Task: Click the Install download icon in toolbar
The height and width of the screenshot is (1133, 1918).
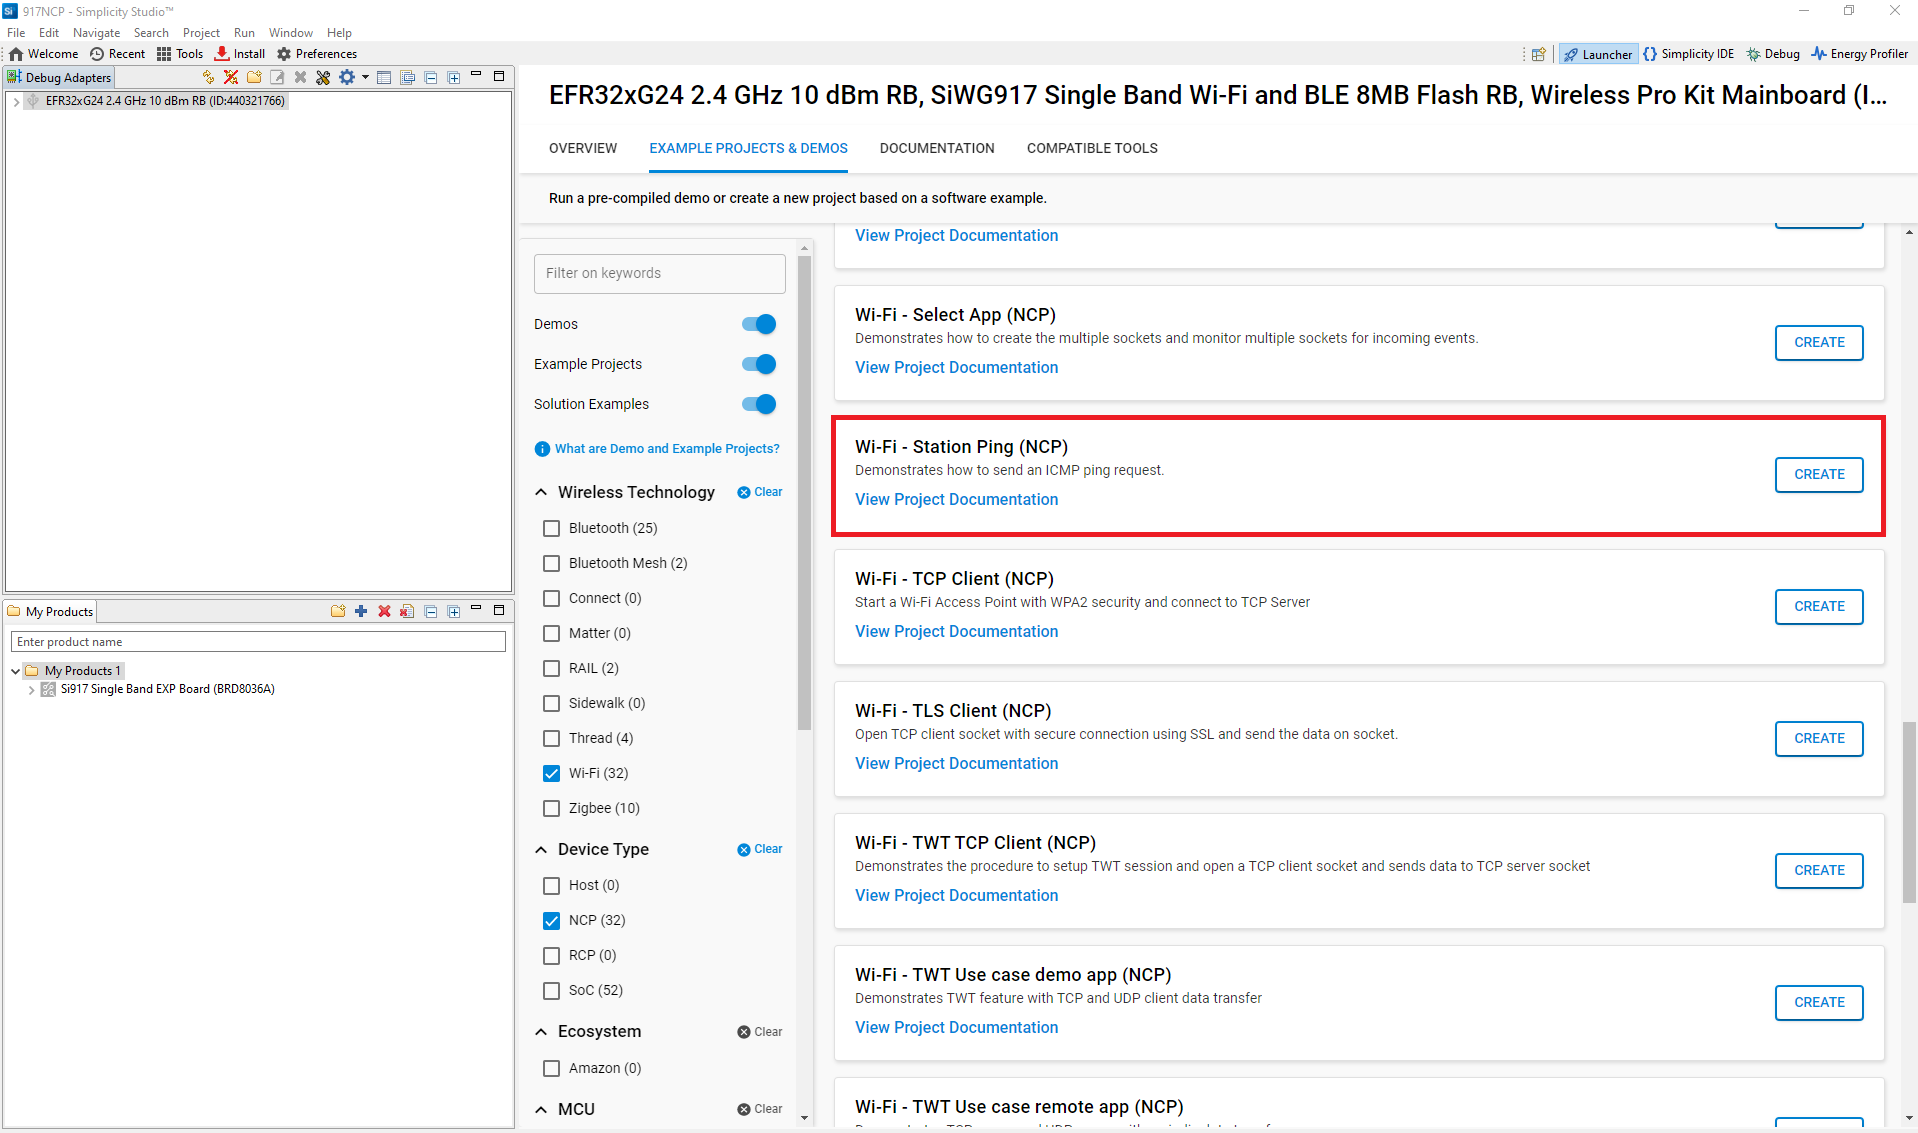Action: click(222, 54)
